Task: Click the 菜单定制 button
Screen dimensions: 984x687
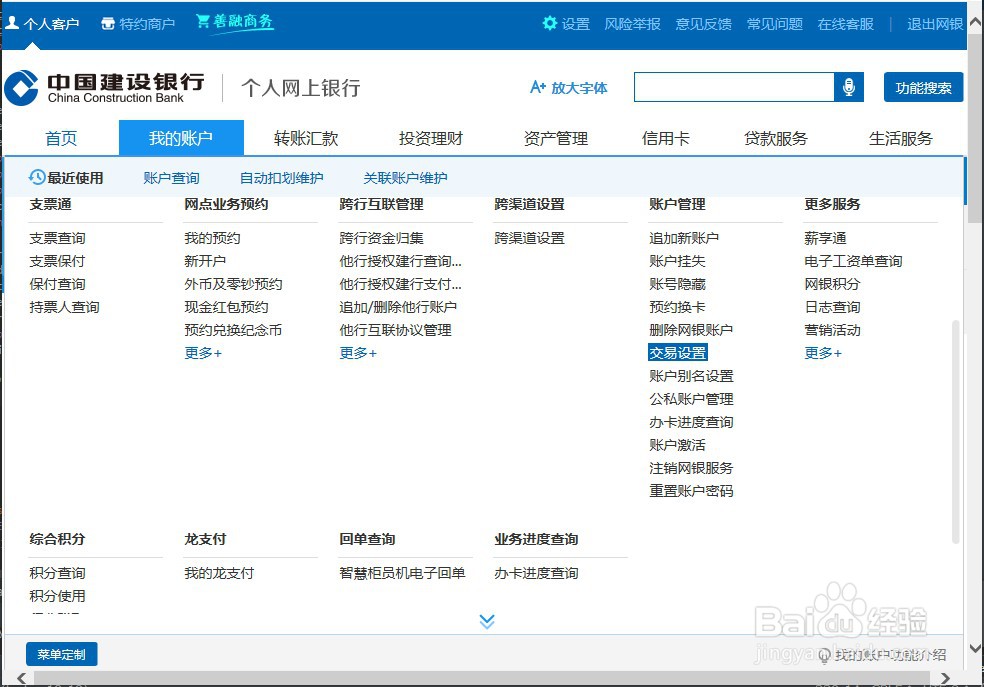Action: point(61,654)
